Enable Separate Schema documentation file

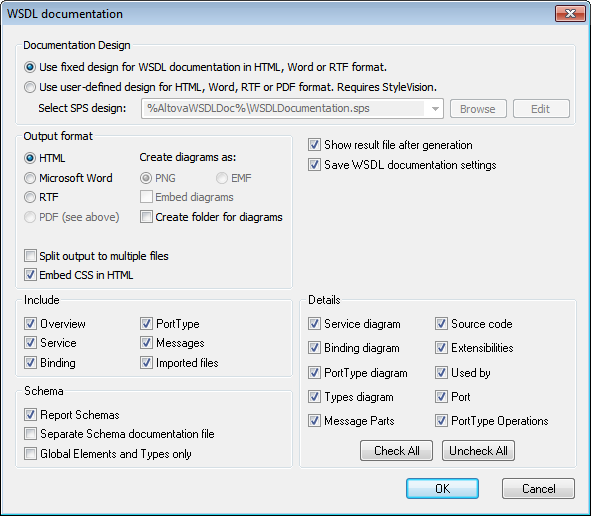30,434
